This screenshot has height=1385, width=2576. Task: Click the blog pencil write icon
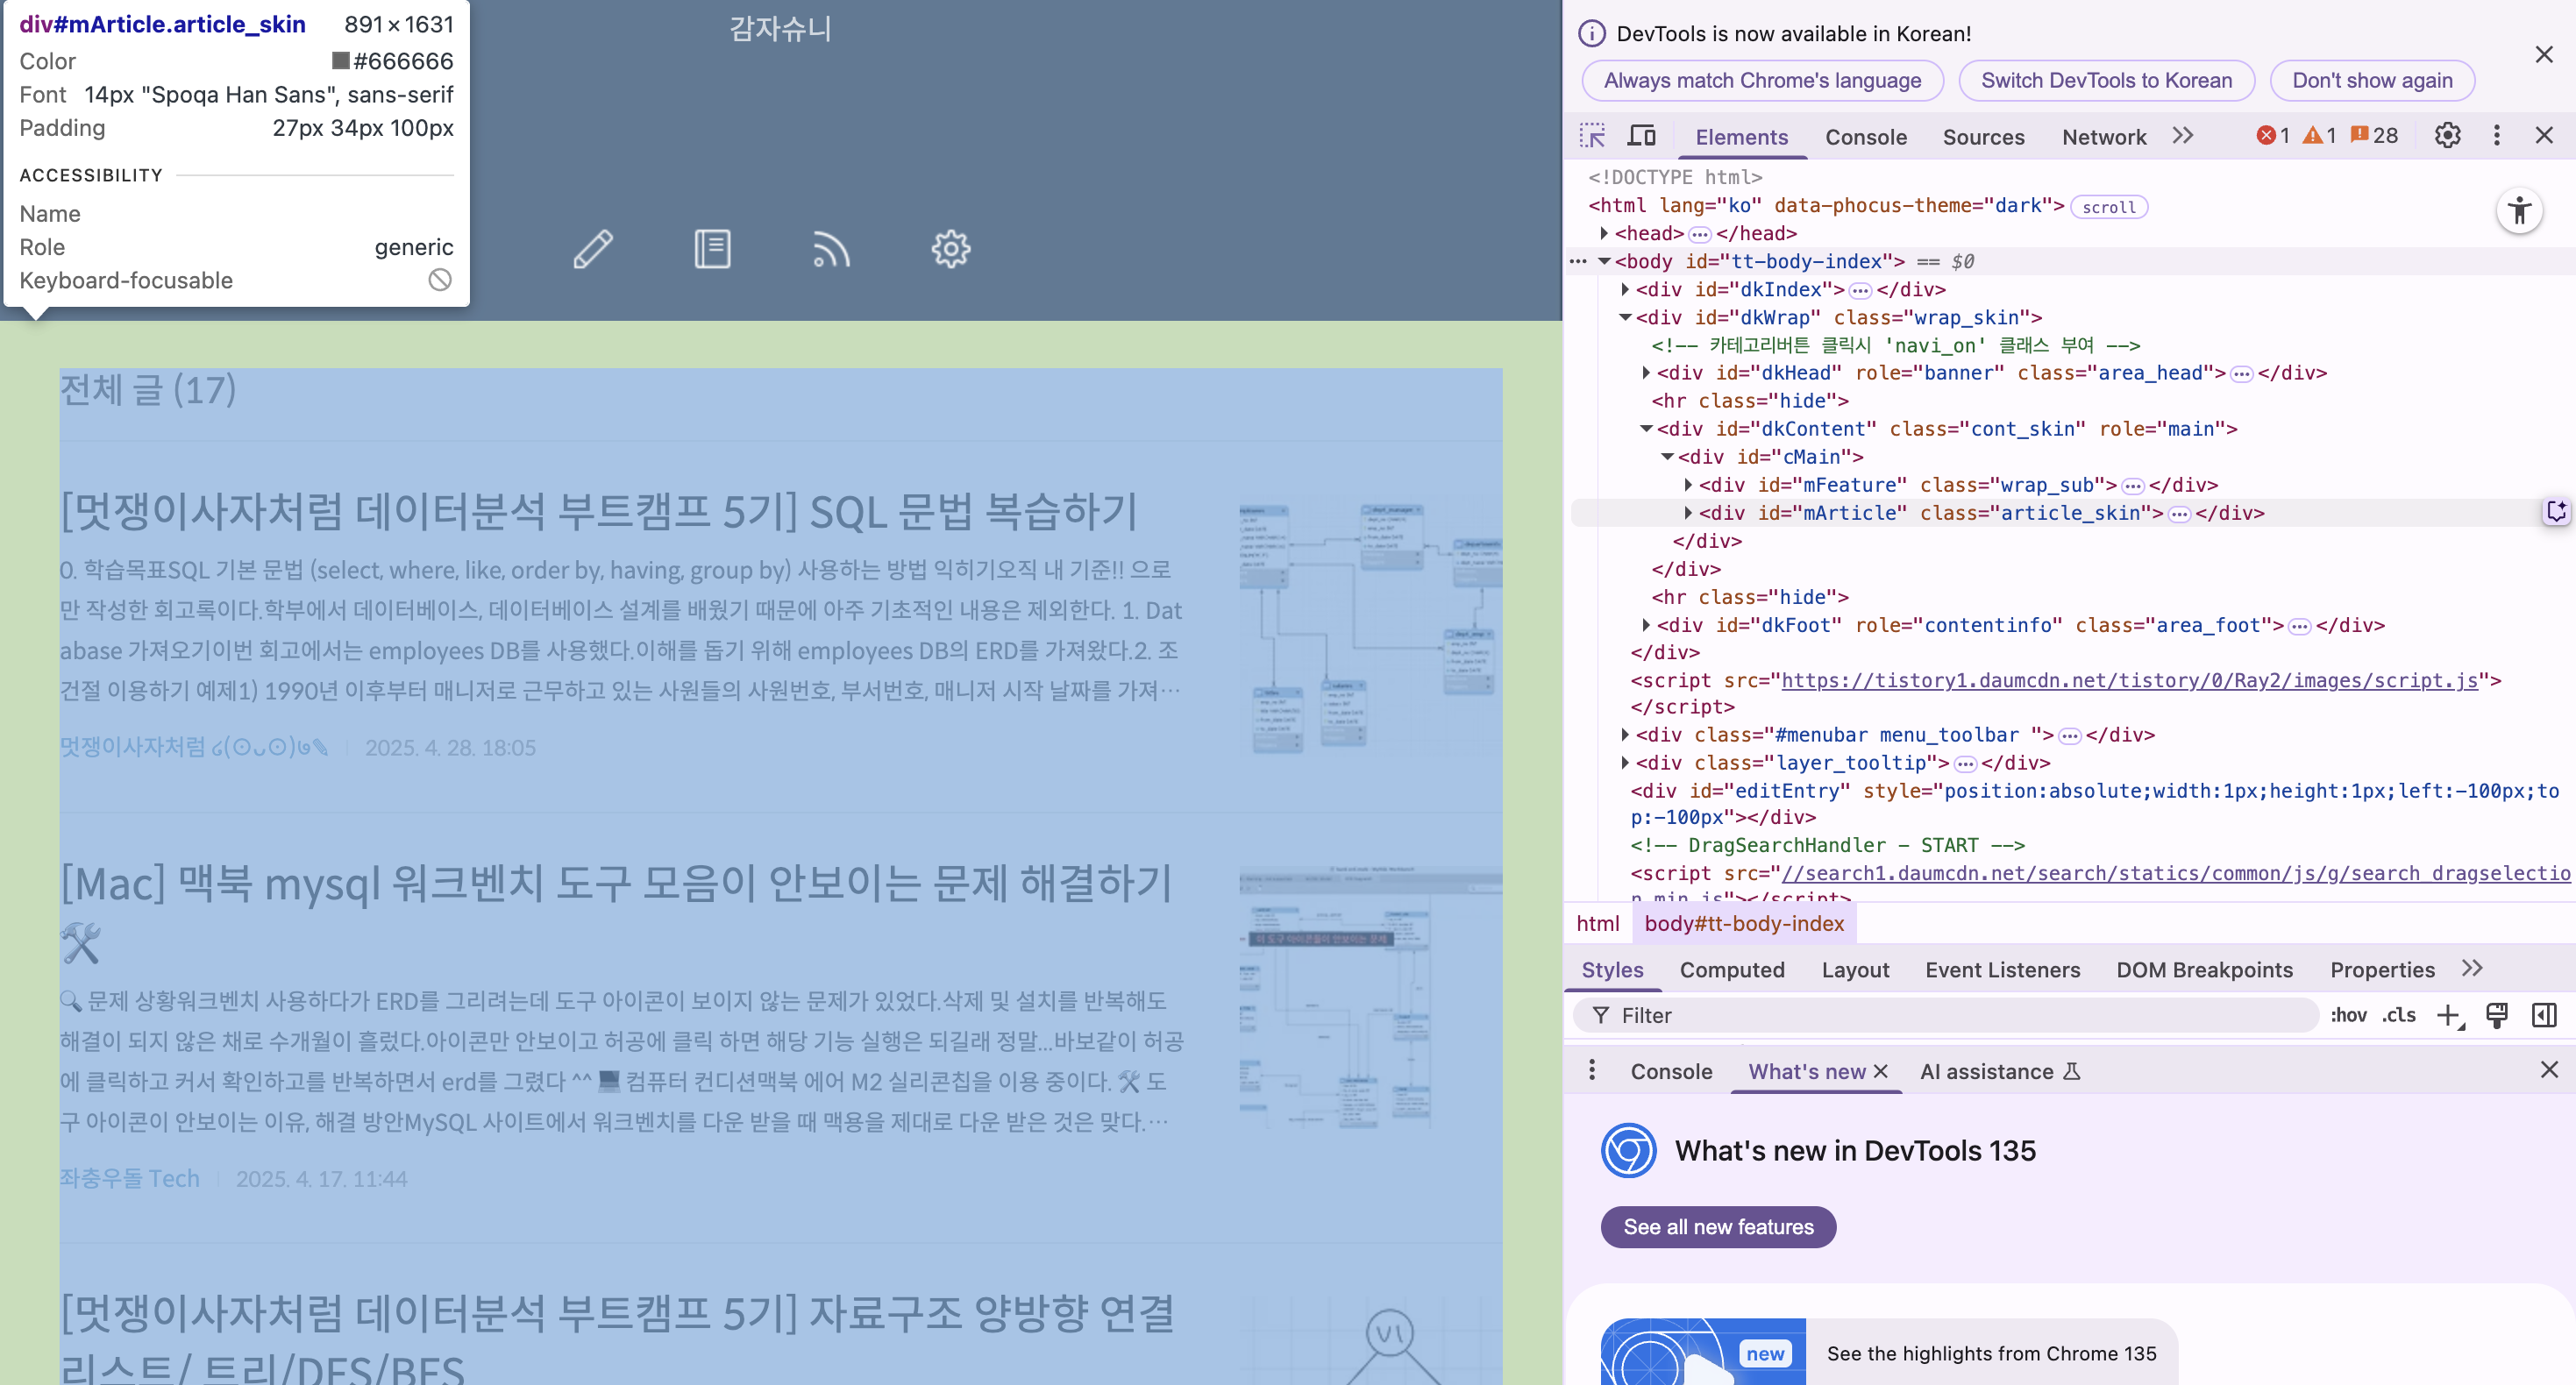[x=593, y=249]
